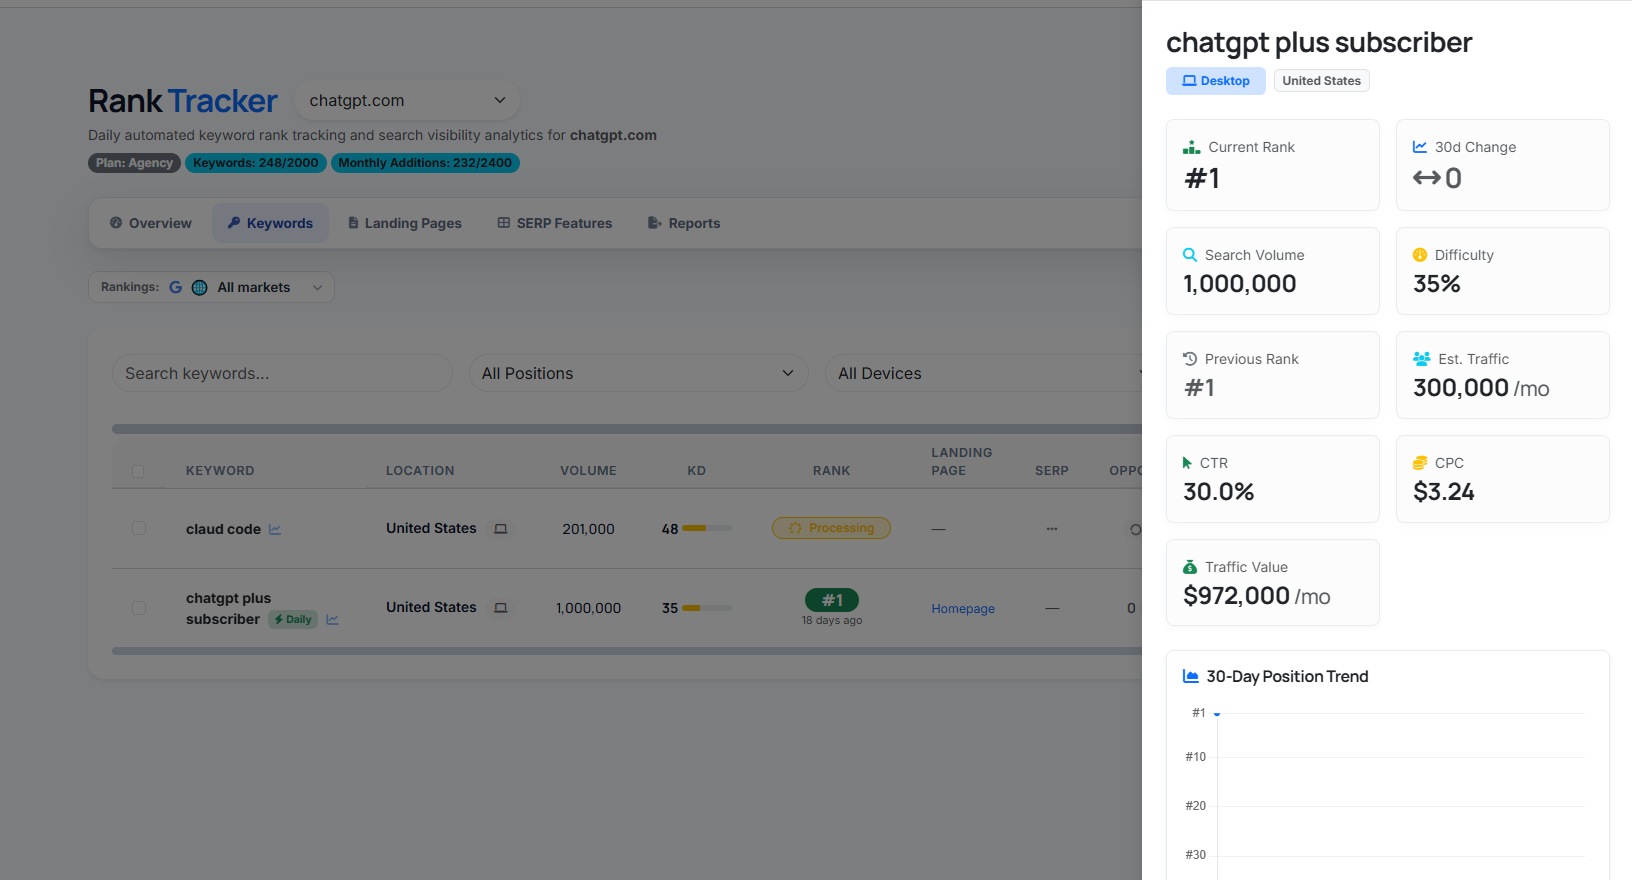This screenshot has width=1632, height=880.
Task: Tick the select-all checkbox in table header
Action: tap(138, 471)
